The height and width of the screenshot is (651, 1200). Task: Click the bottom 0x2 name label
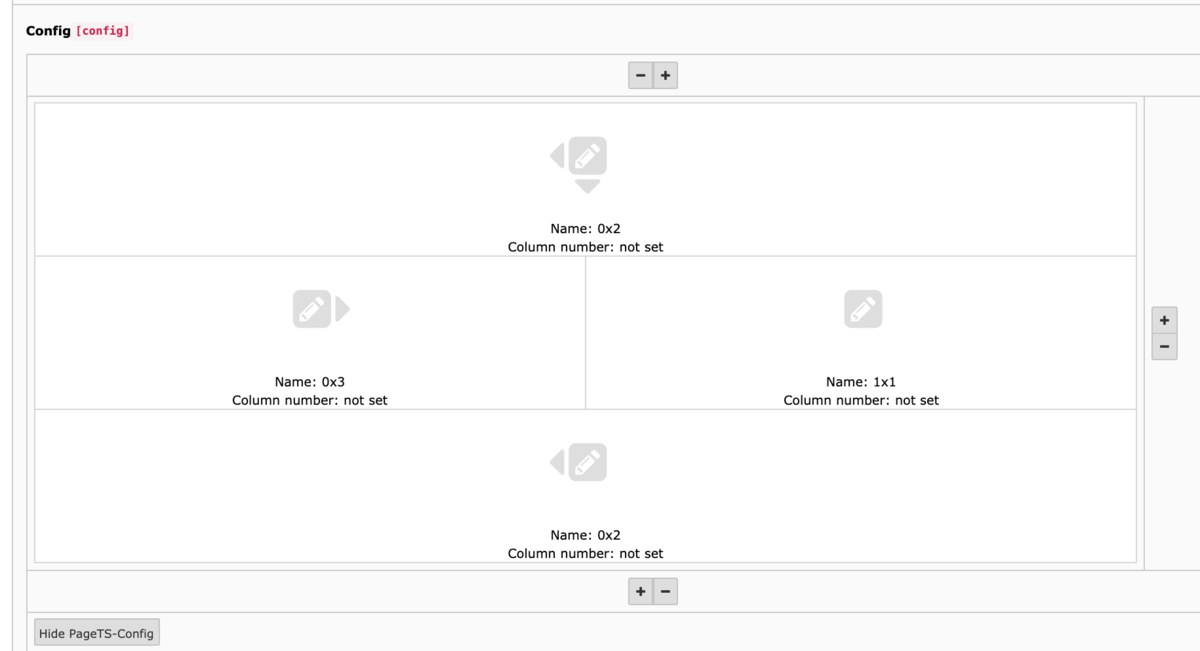[x=587, y=534]
